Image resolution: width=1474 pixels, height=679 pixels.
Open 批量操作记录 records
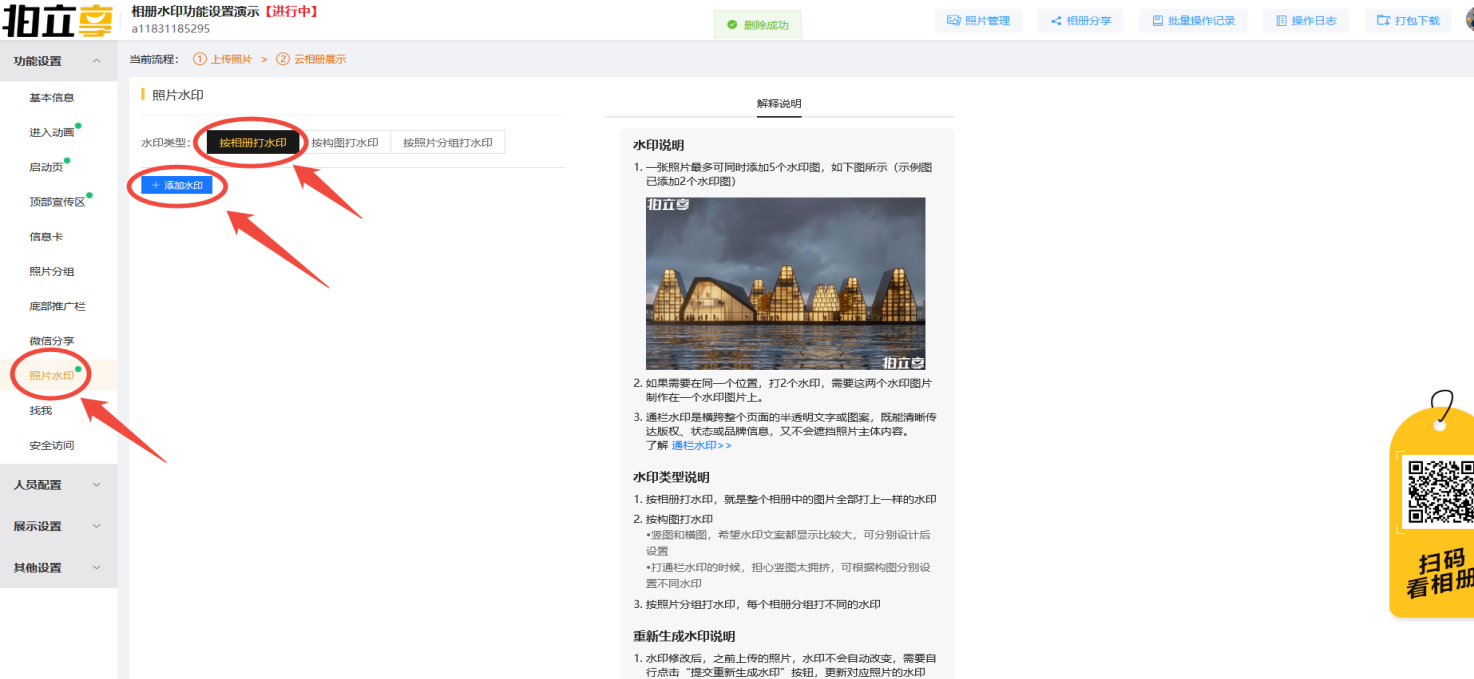1193,21
